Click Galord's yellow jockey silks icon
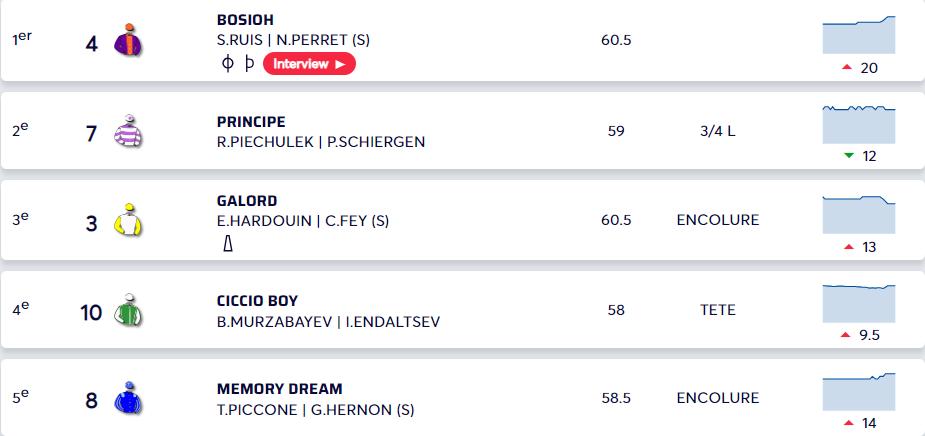Image resolution: width=925 pixels, height=436 pixels. tap(128, 220)
